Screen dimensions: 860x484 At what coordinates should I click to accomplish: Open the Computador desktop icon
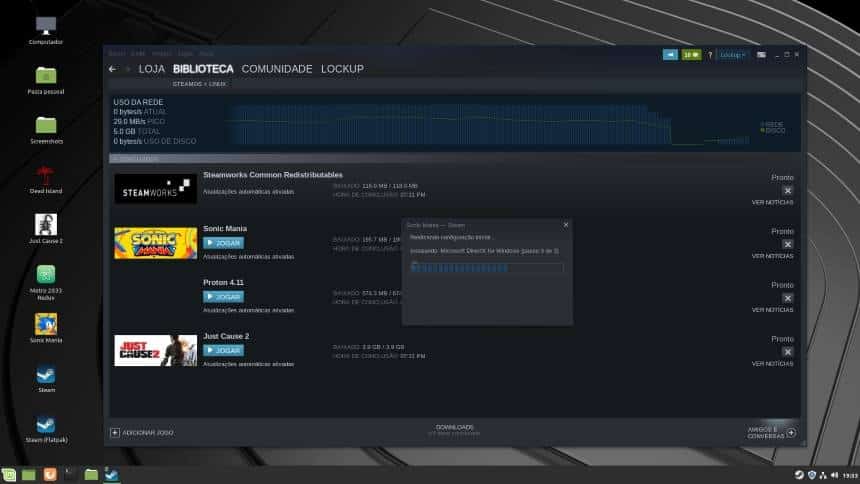[46, 30]
